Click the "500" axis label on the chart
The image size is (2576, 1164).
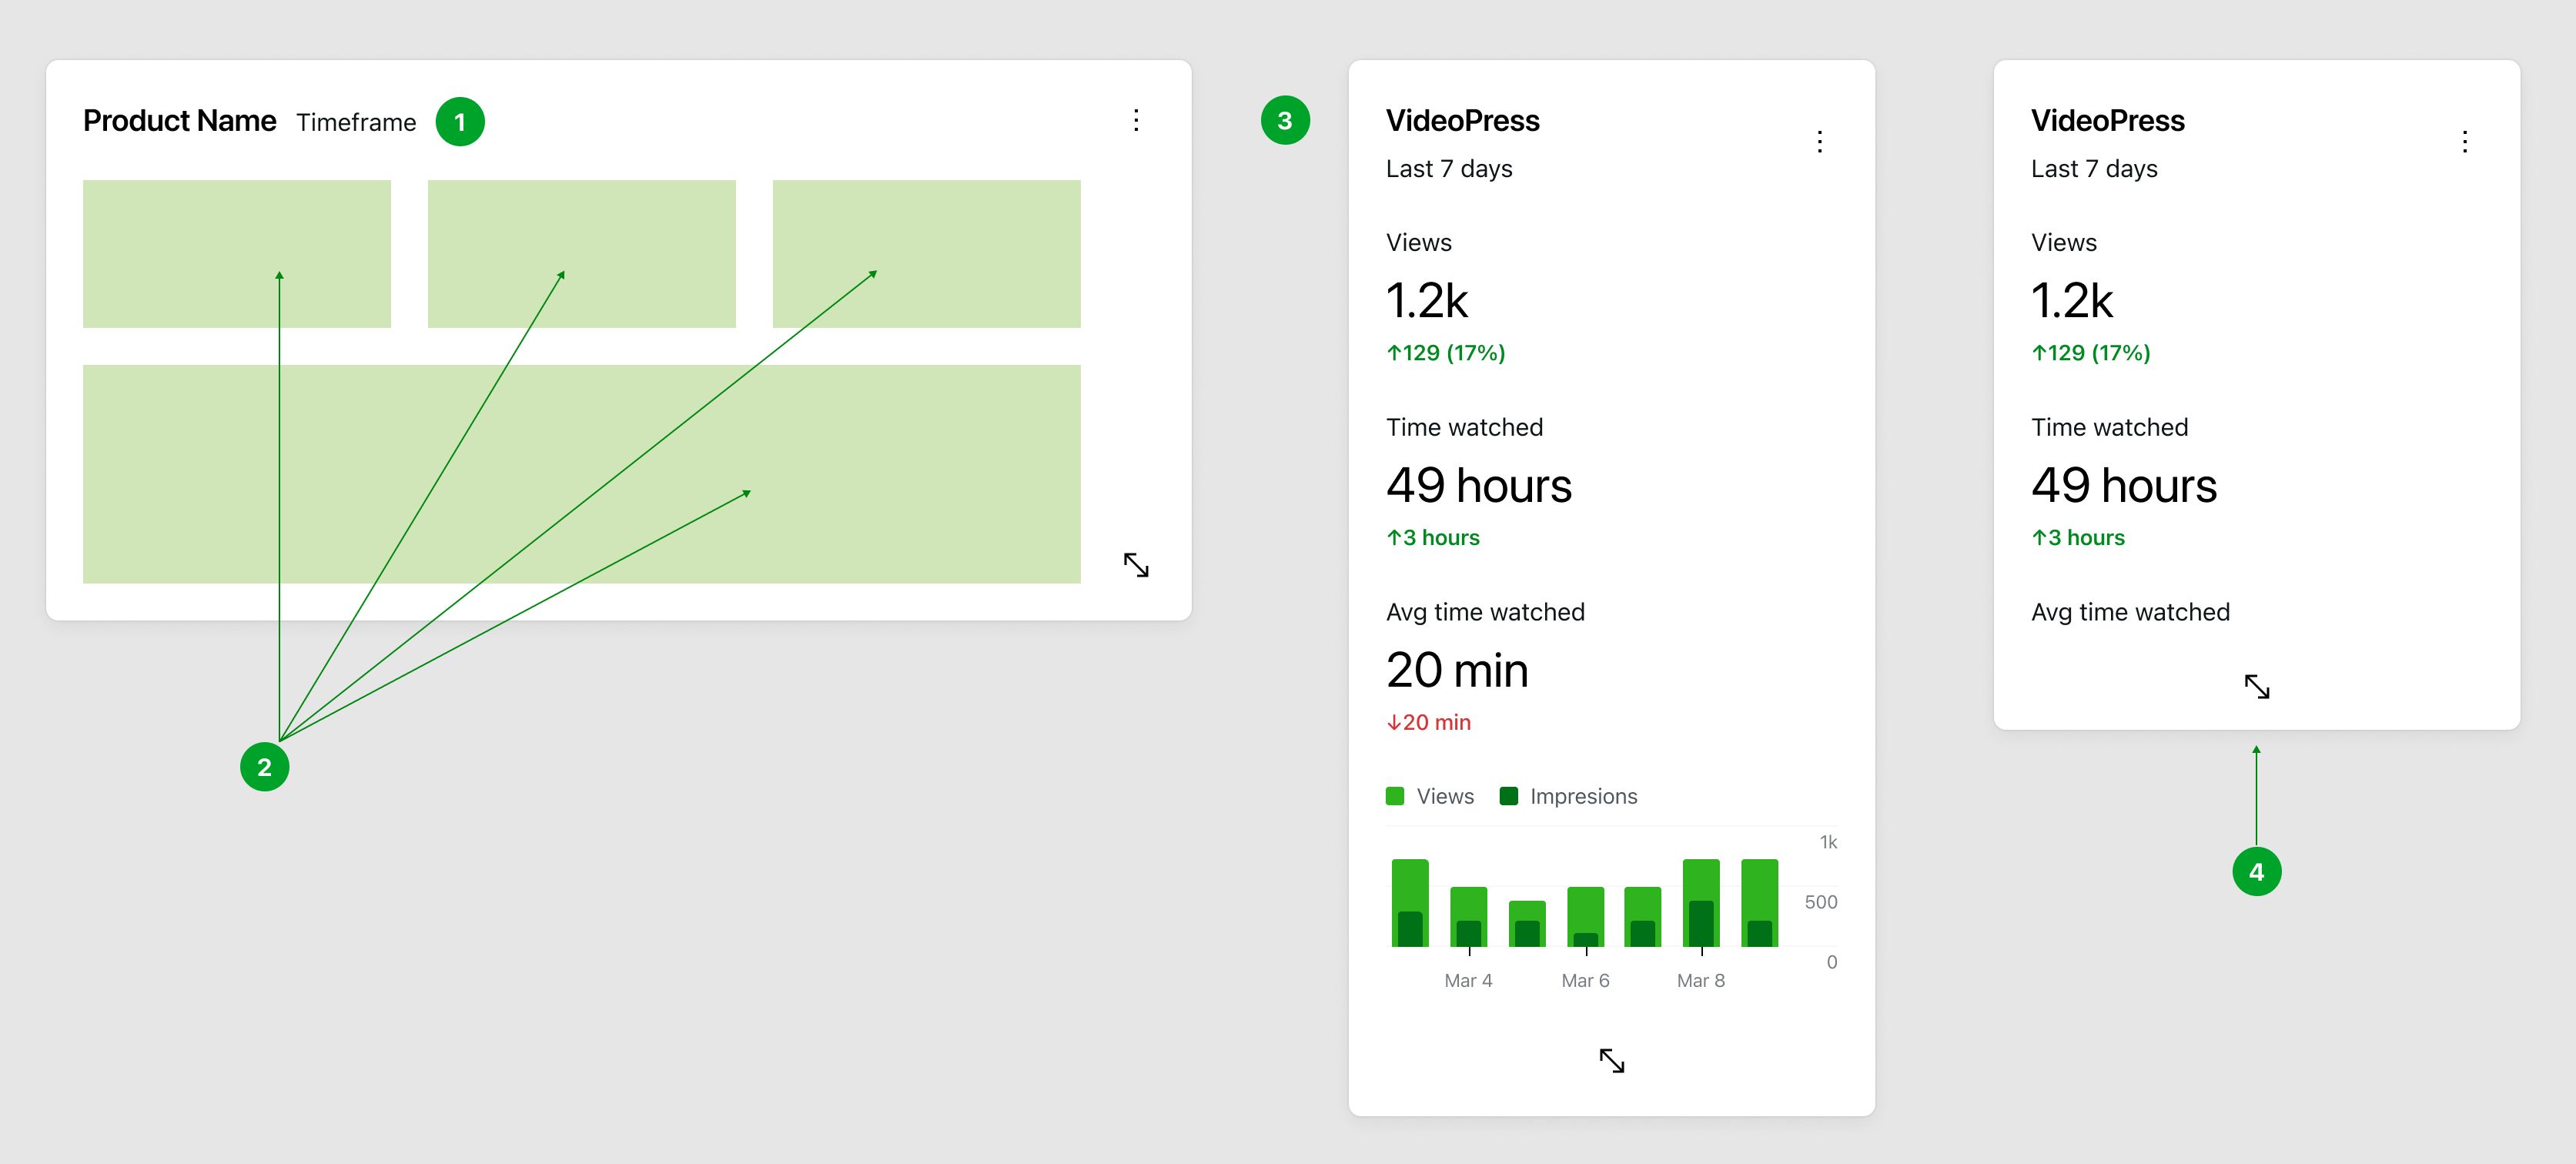(1821, 903)
